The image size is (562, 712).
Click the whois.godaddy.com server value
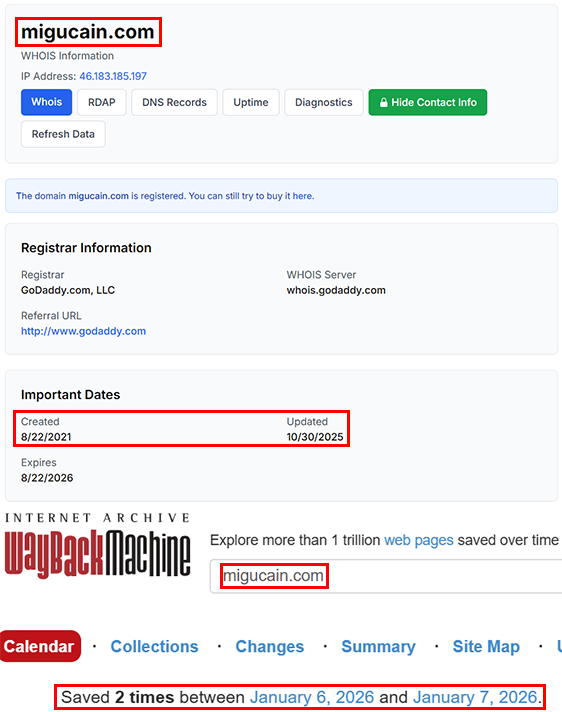336,290
